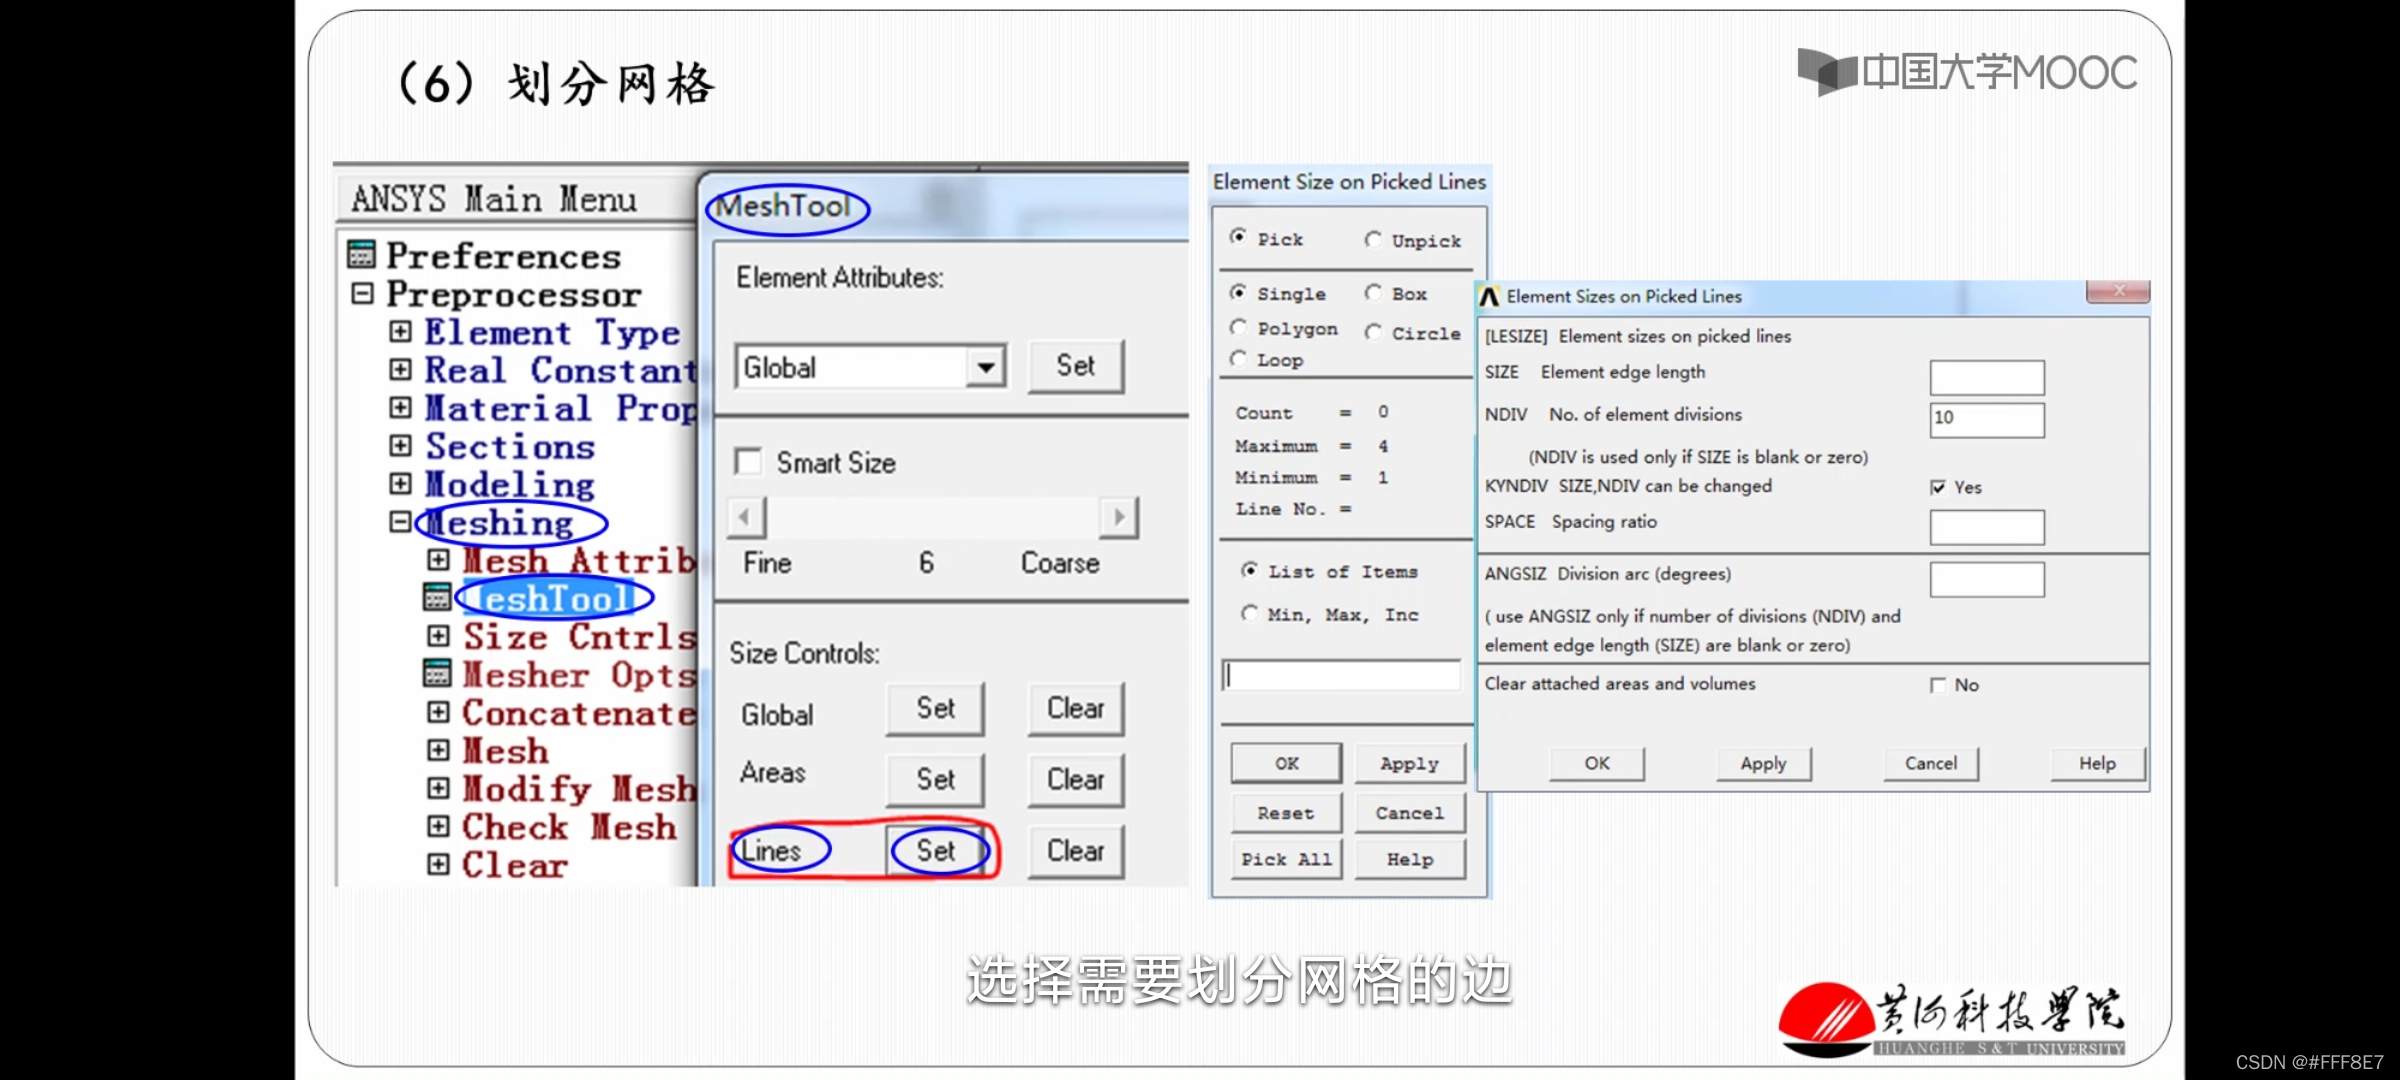The image size is (2400, 1080).
Task: Select the Polygon picking mode
Action: pyautogui.click(x=1239, y=328)
